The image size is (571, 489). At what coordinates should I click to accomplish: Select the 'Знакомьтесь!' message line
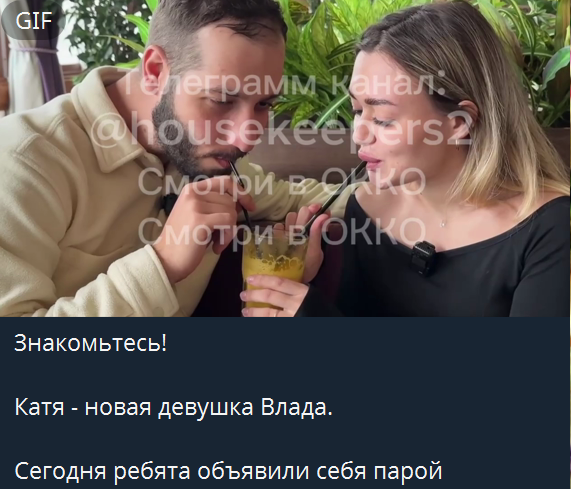tap(91, 342)
